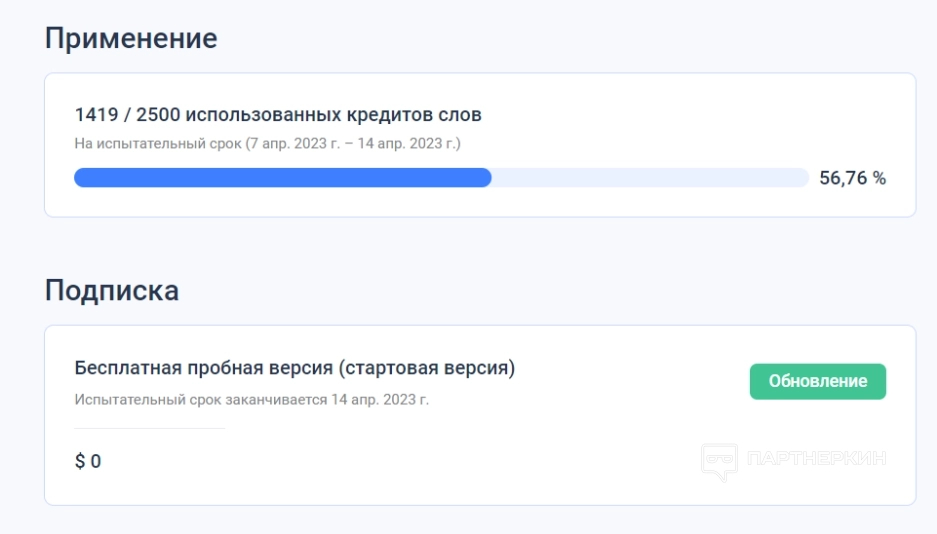Image resolution: width=937 pixels, height=534 pixels.
Task: Click the Партнеркин chat bubble logo icon
Action: (719, 462)
